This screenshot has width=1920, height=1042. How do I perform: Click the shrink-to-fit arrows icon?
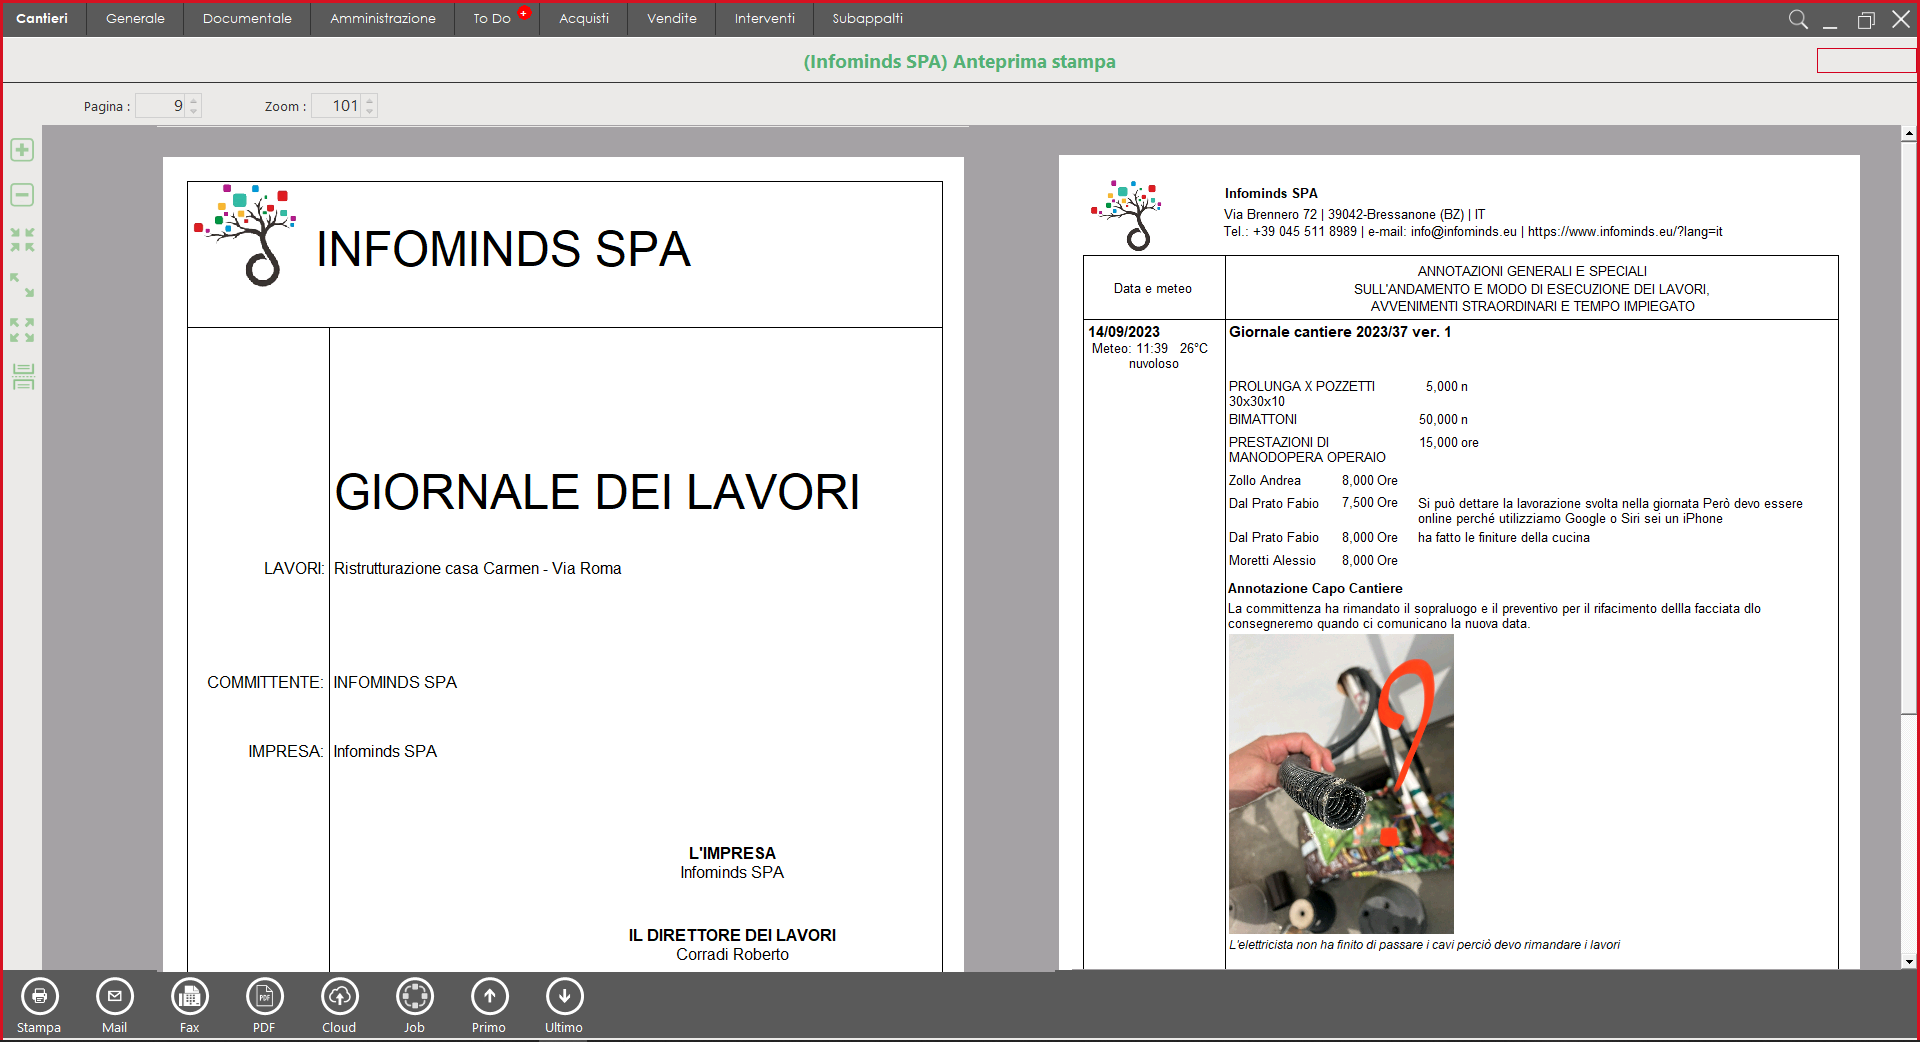click(x=22, y=240)
